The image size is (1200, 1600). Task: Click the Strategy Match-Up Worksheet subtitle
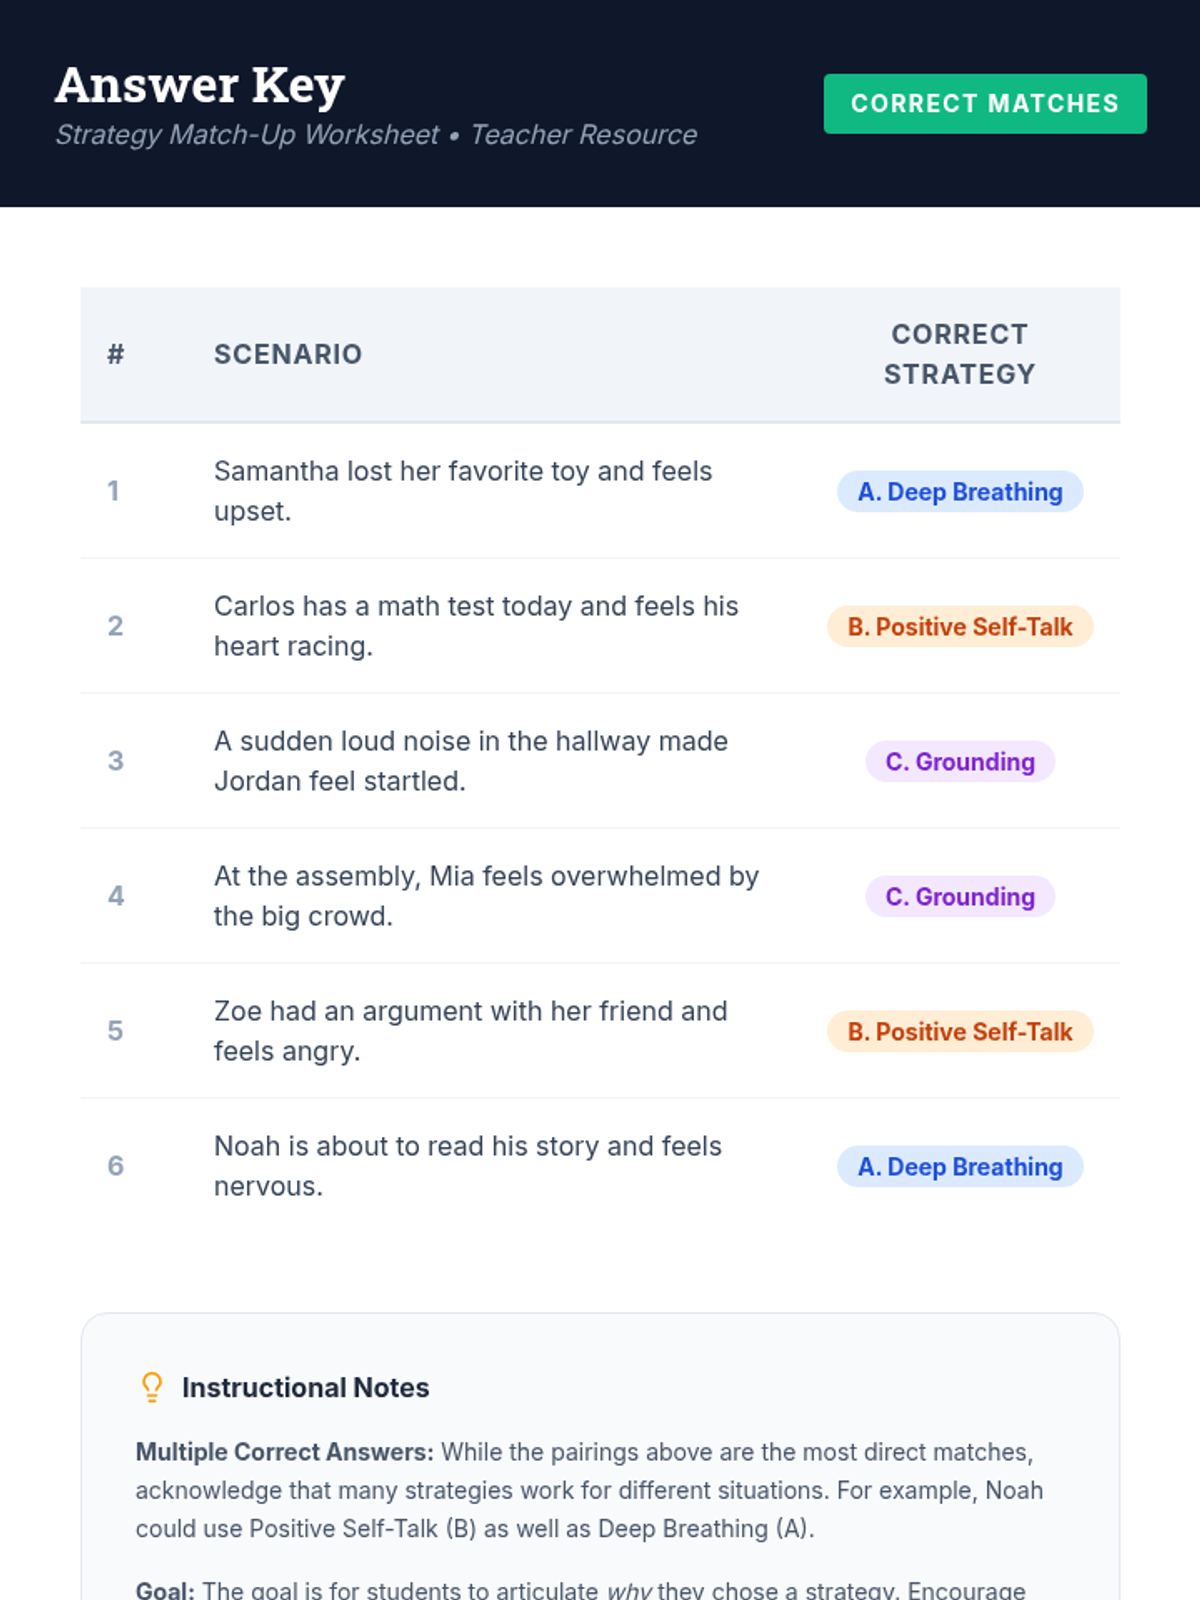click(375, 135)
